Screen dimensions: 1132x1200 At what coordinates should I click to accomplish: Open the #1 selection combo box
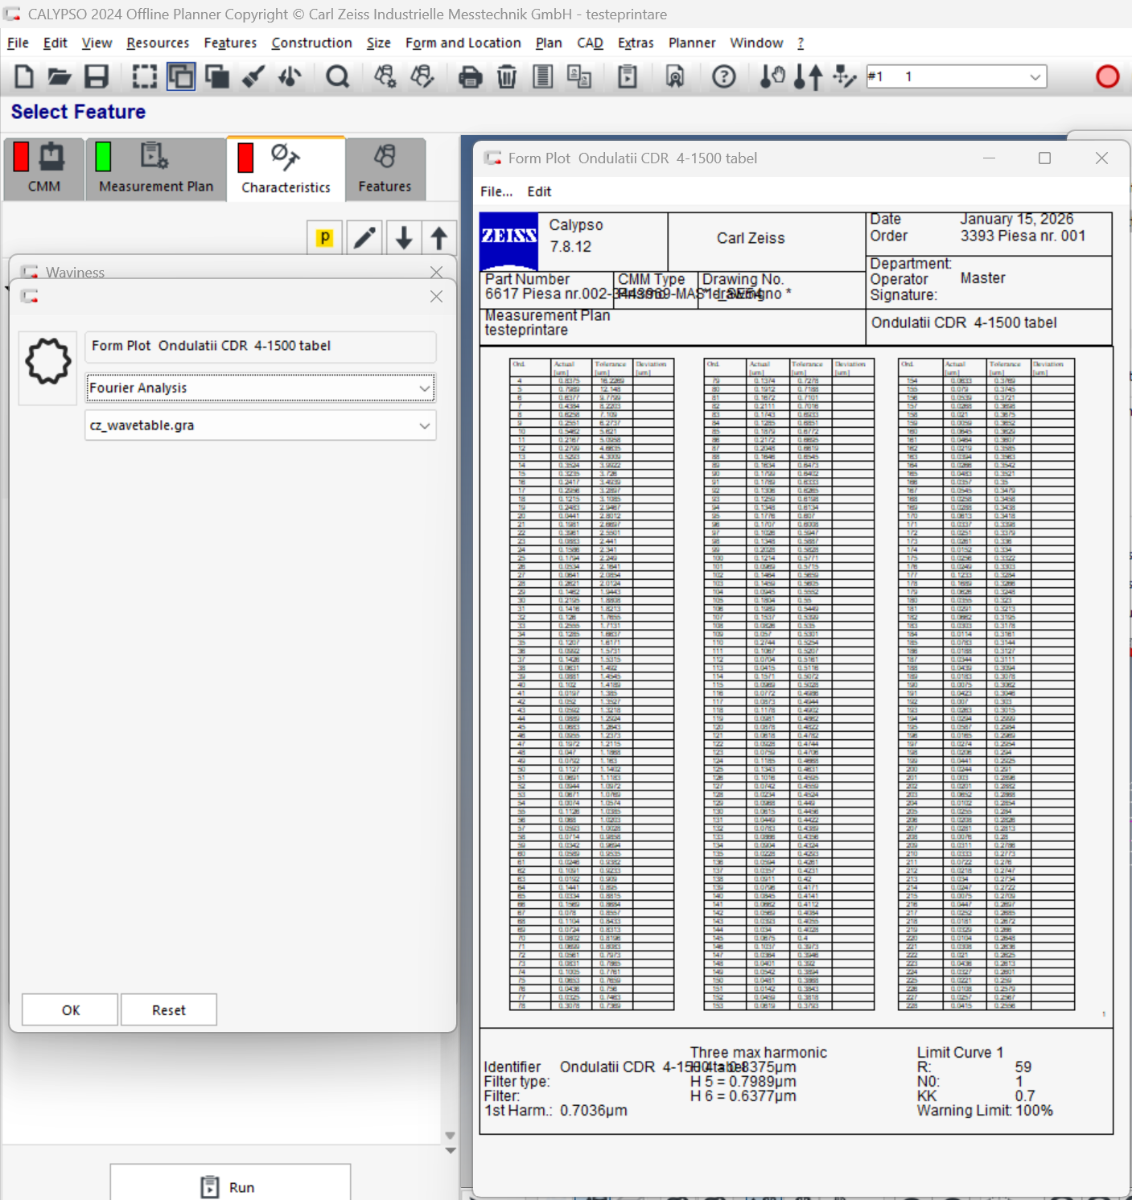[1035, 77]
